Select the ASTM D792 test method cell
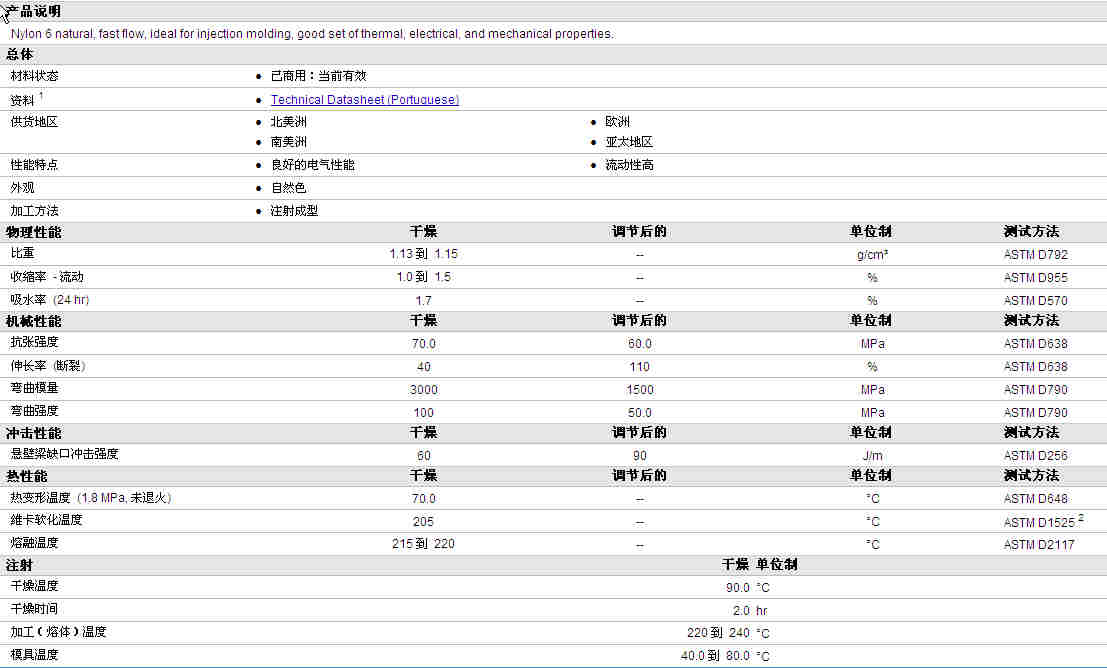Image resolution: width=1107 pixels, height=668 pixels. pyautogui.click(x=1035, y=254)
